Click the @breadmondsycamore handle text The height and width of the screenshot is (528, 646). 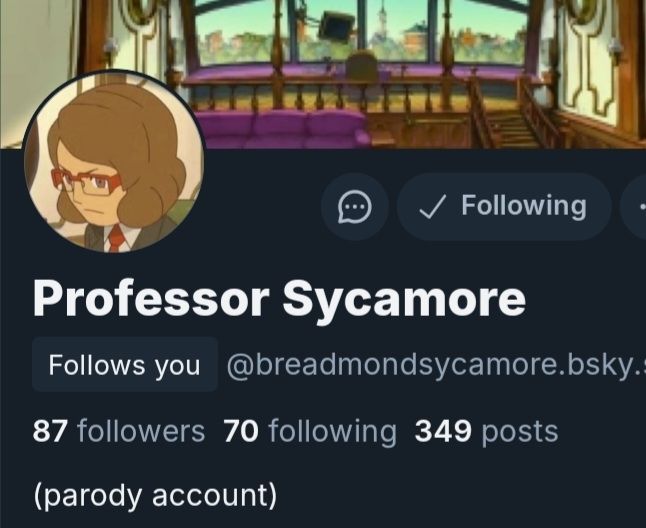(x=436, y=364)
